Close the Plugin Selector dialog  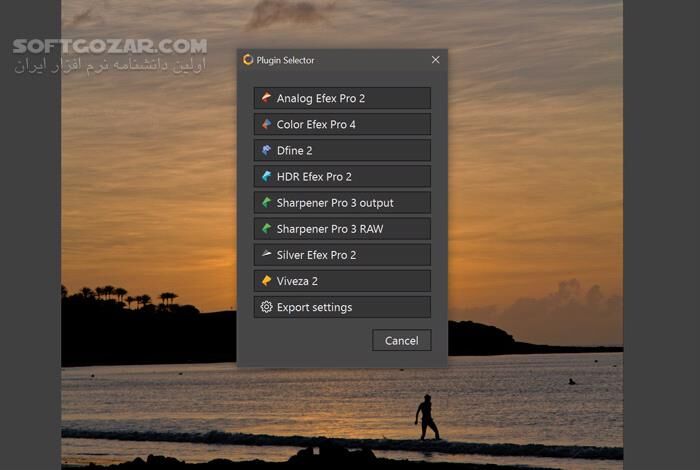pyautogui.click(x=435, y=60)
